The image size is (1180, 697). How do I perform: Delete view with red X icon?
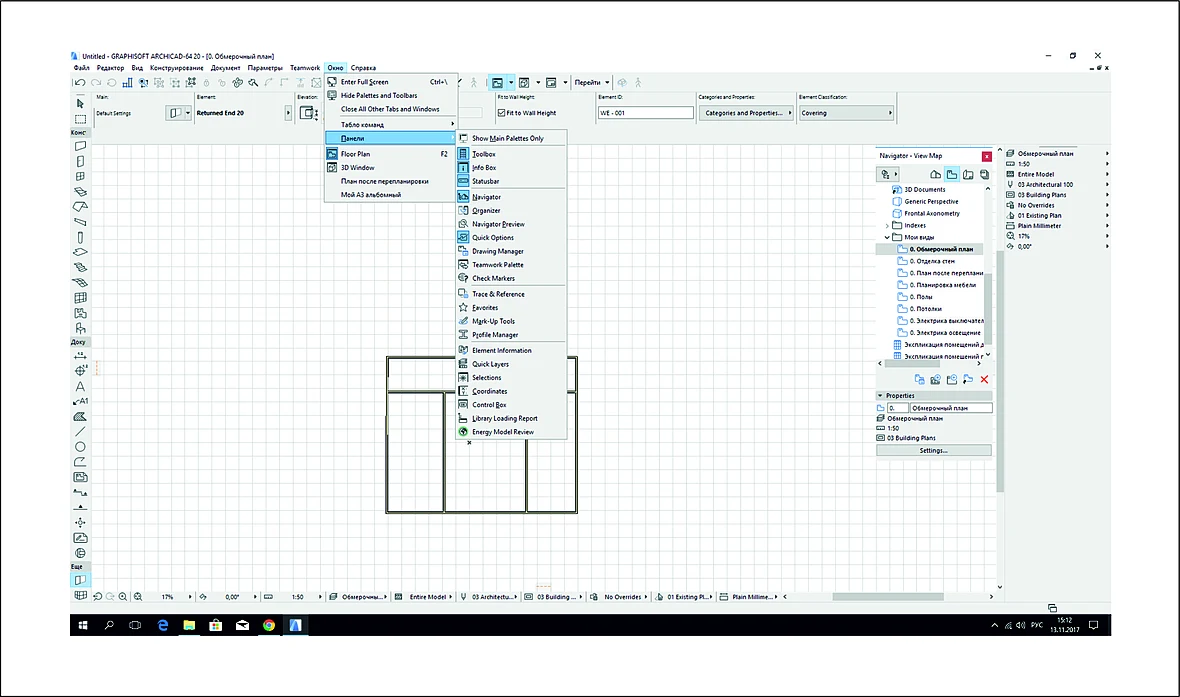pyautogui.click(x=984, y=379)
